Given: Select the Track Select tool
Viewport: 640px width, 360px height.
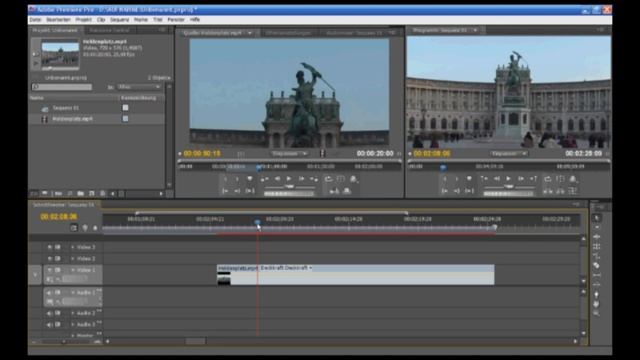Looking at the screenshot, I should click(x=596, y=227).
